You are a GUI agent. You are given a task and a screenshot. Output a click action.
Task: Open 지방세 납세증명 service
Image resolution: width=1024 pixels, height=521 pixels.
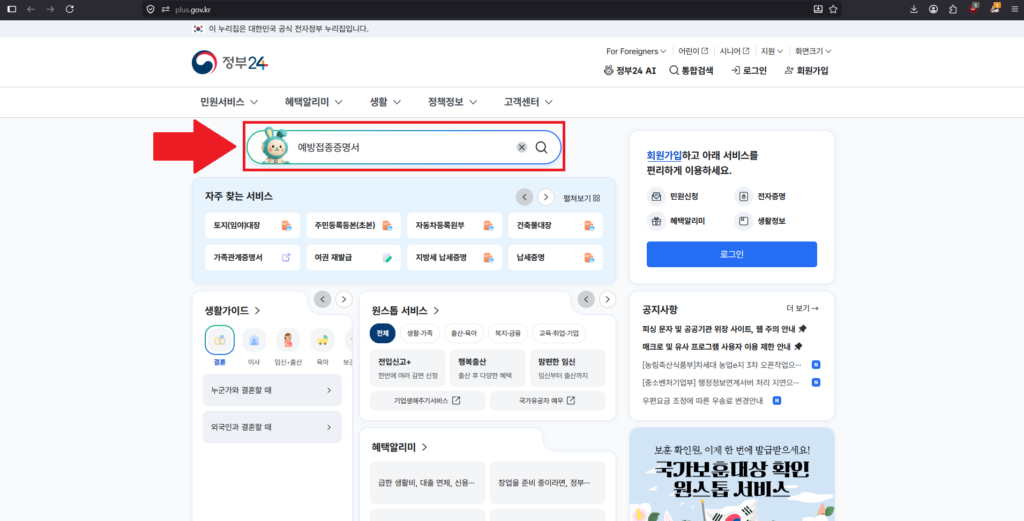pos(455,257)
